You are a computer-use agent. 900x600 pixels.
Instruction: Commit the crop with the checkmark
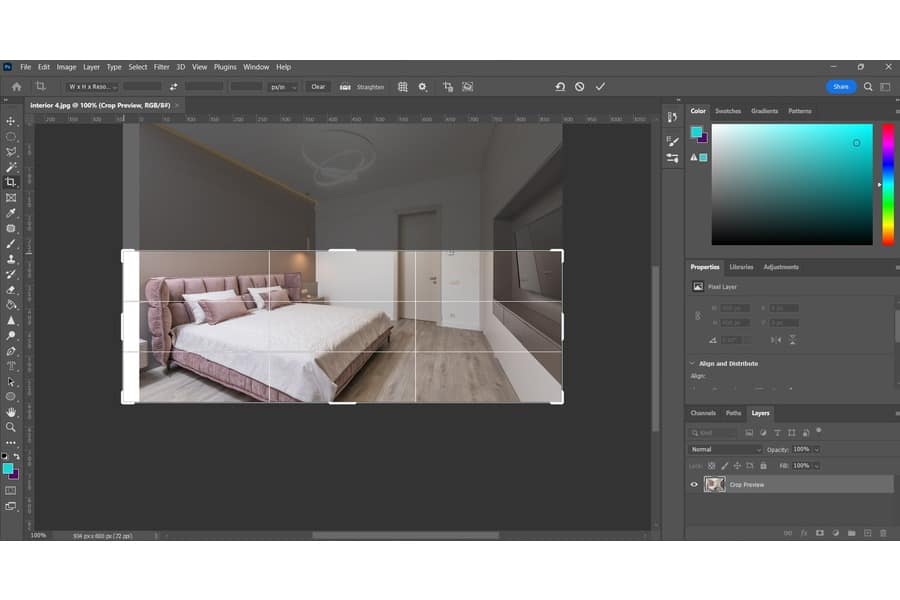pyautogui.click(x=600, y=87)
